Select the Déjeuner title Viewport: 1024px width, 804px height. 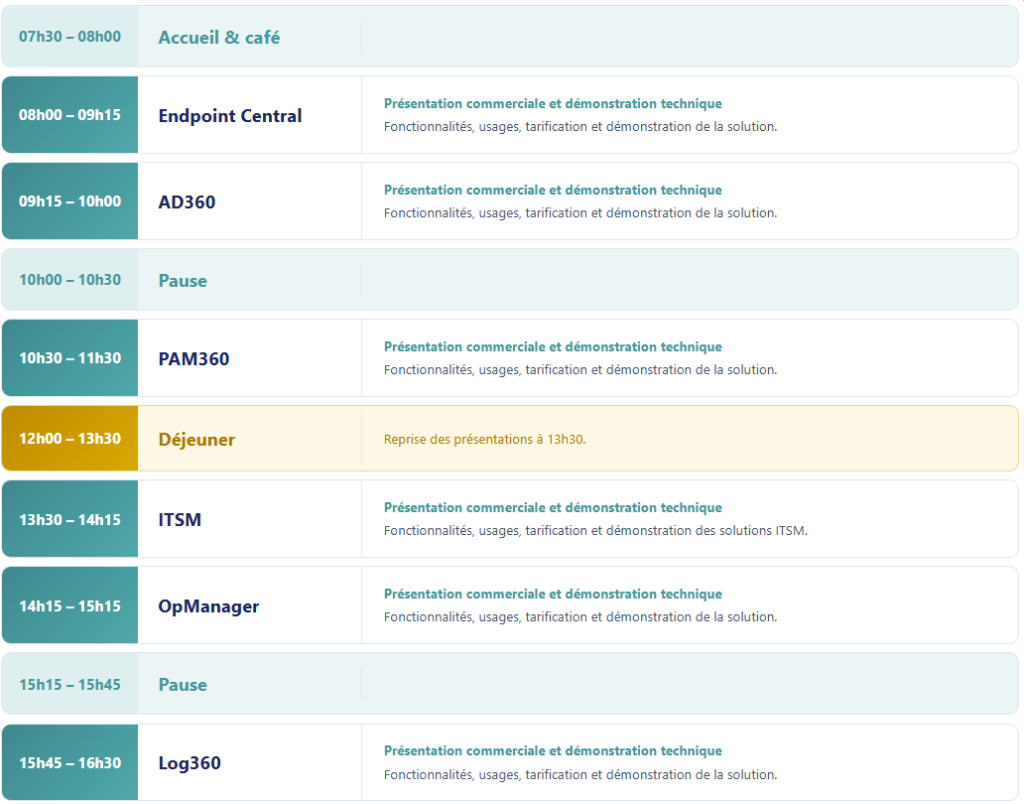tap(197, 439)
